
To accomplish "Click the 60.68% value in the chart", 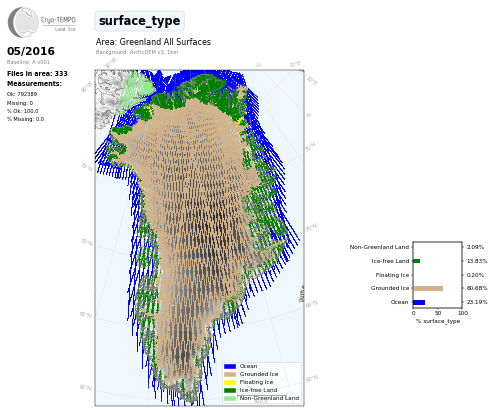I will (x=477, y=288).
